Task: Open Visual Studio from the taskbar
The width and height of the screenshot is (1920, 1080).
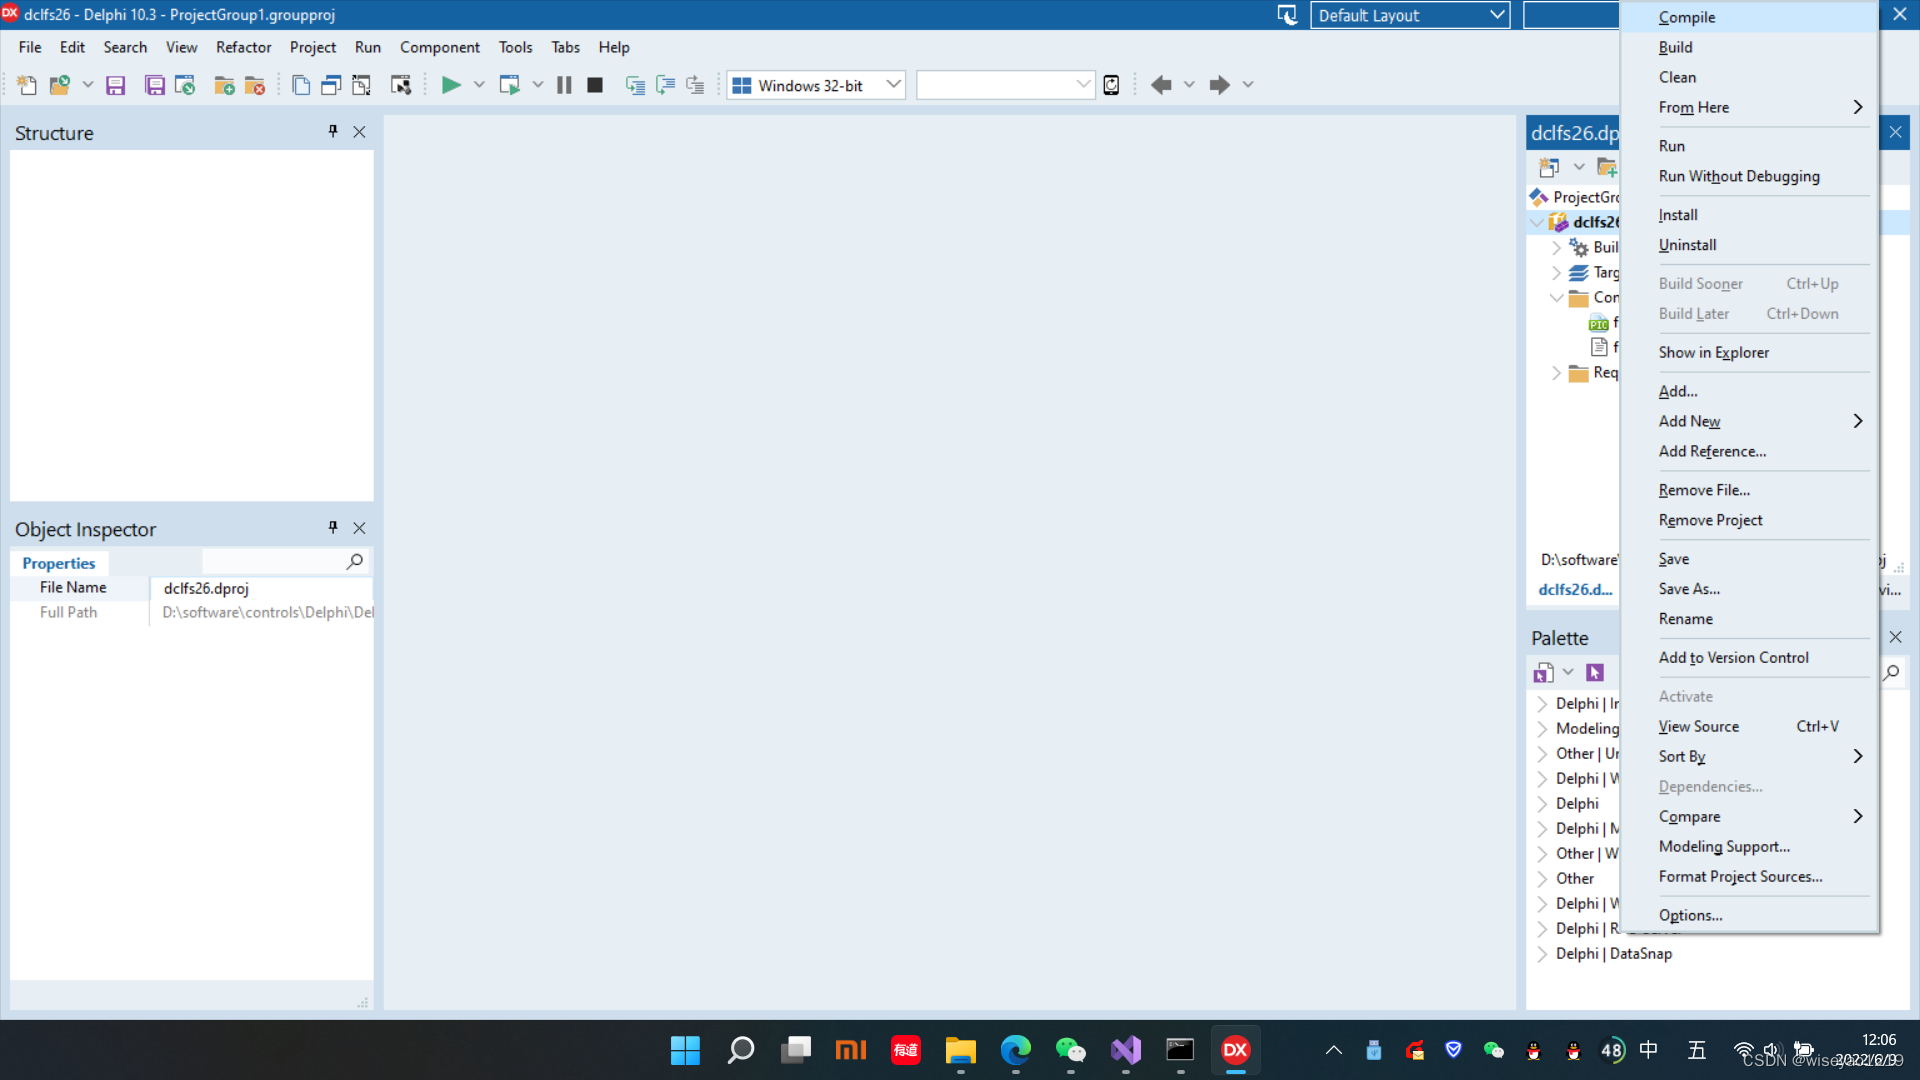Action: click(1126, 1050)
